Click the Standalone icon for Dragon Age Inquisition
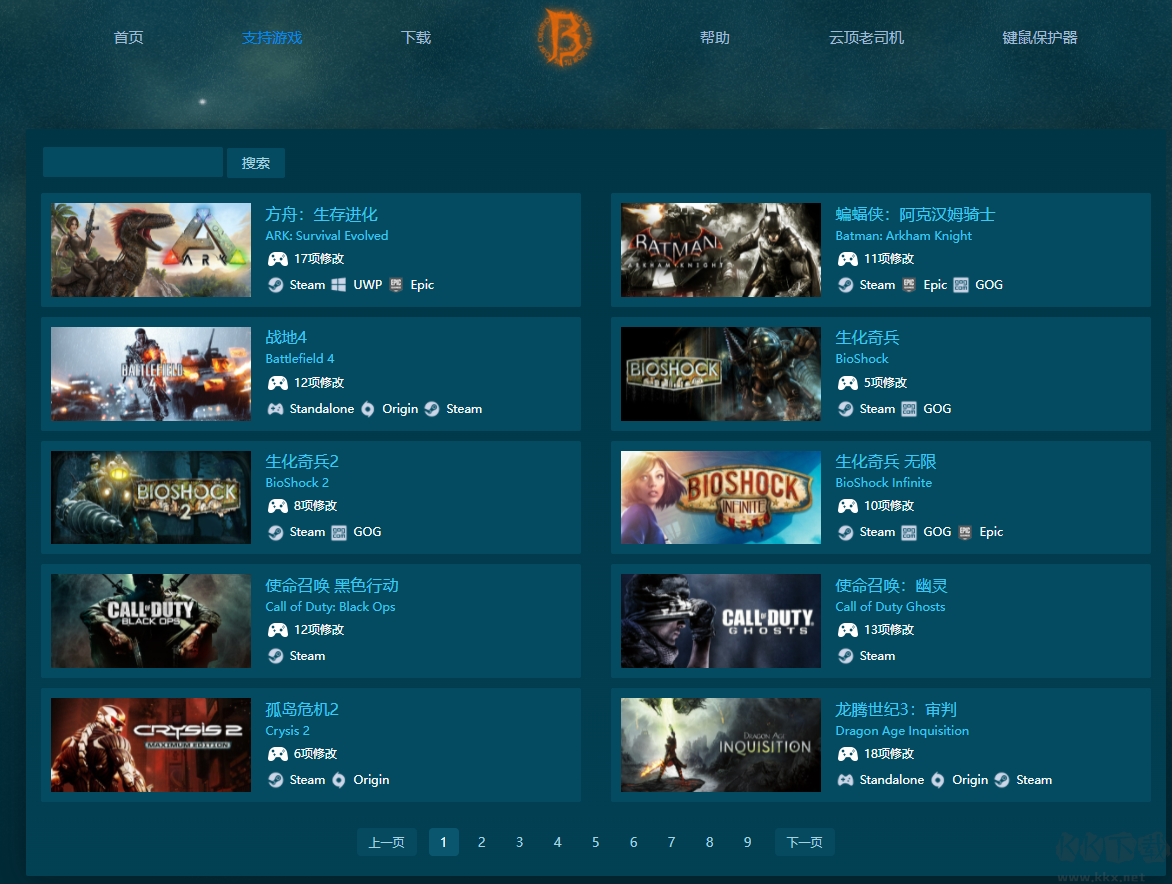 click(846, 780)
